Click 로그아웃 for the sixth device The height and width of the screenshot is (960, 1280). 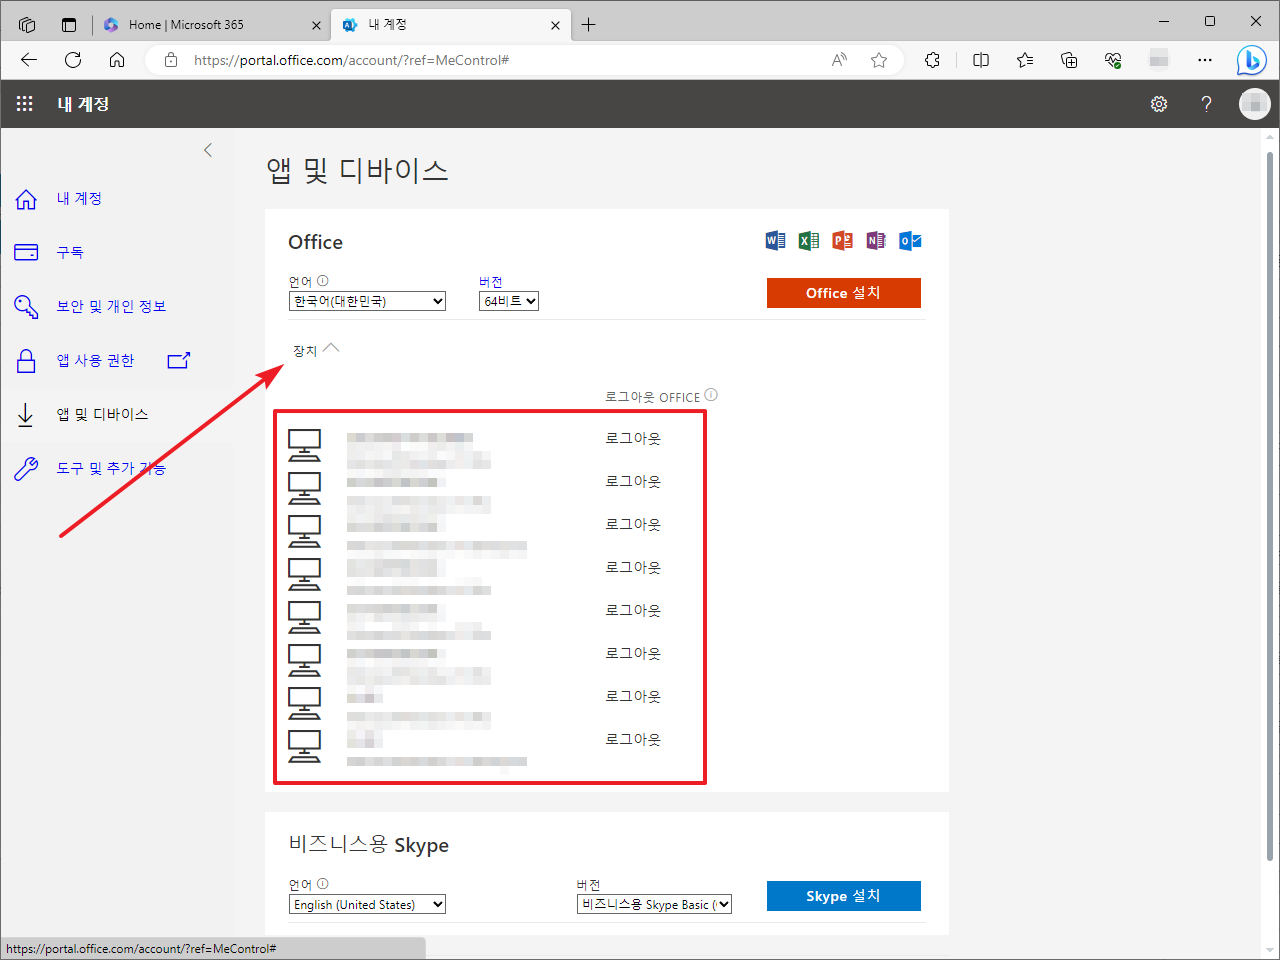pyautogui.click(x=633, y=653)
